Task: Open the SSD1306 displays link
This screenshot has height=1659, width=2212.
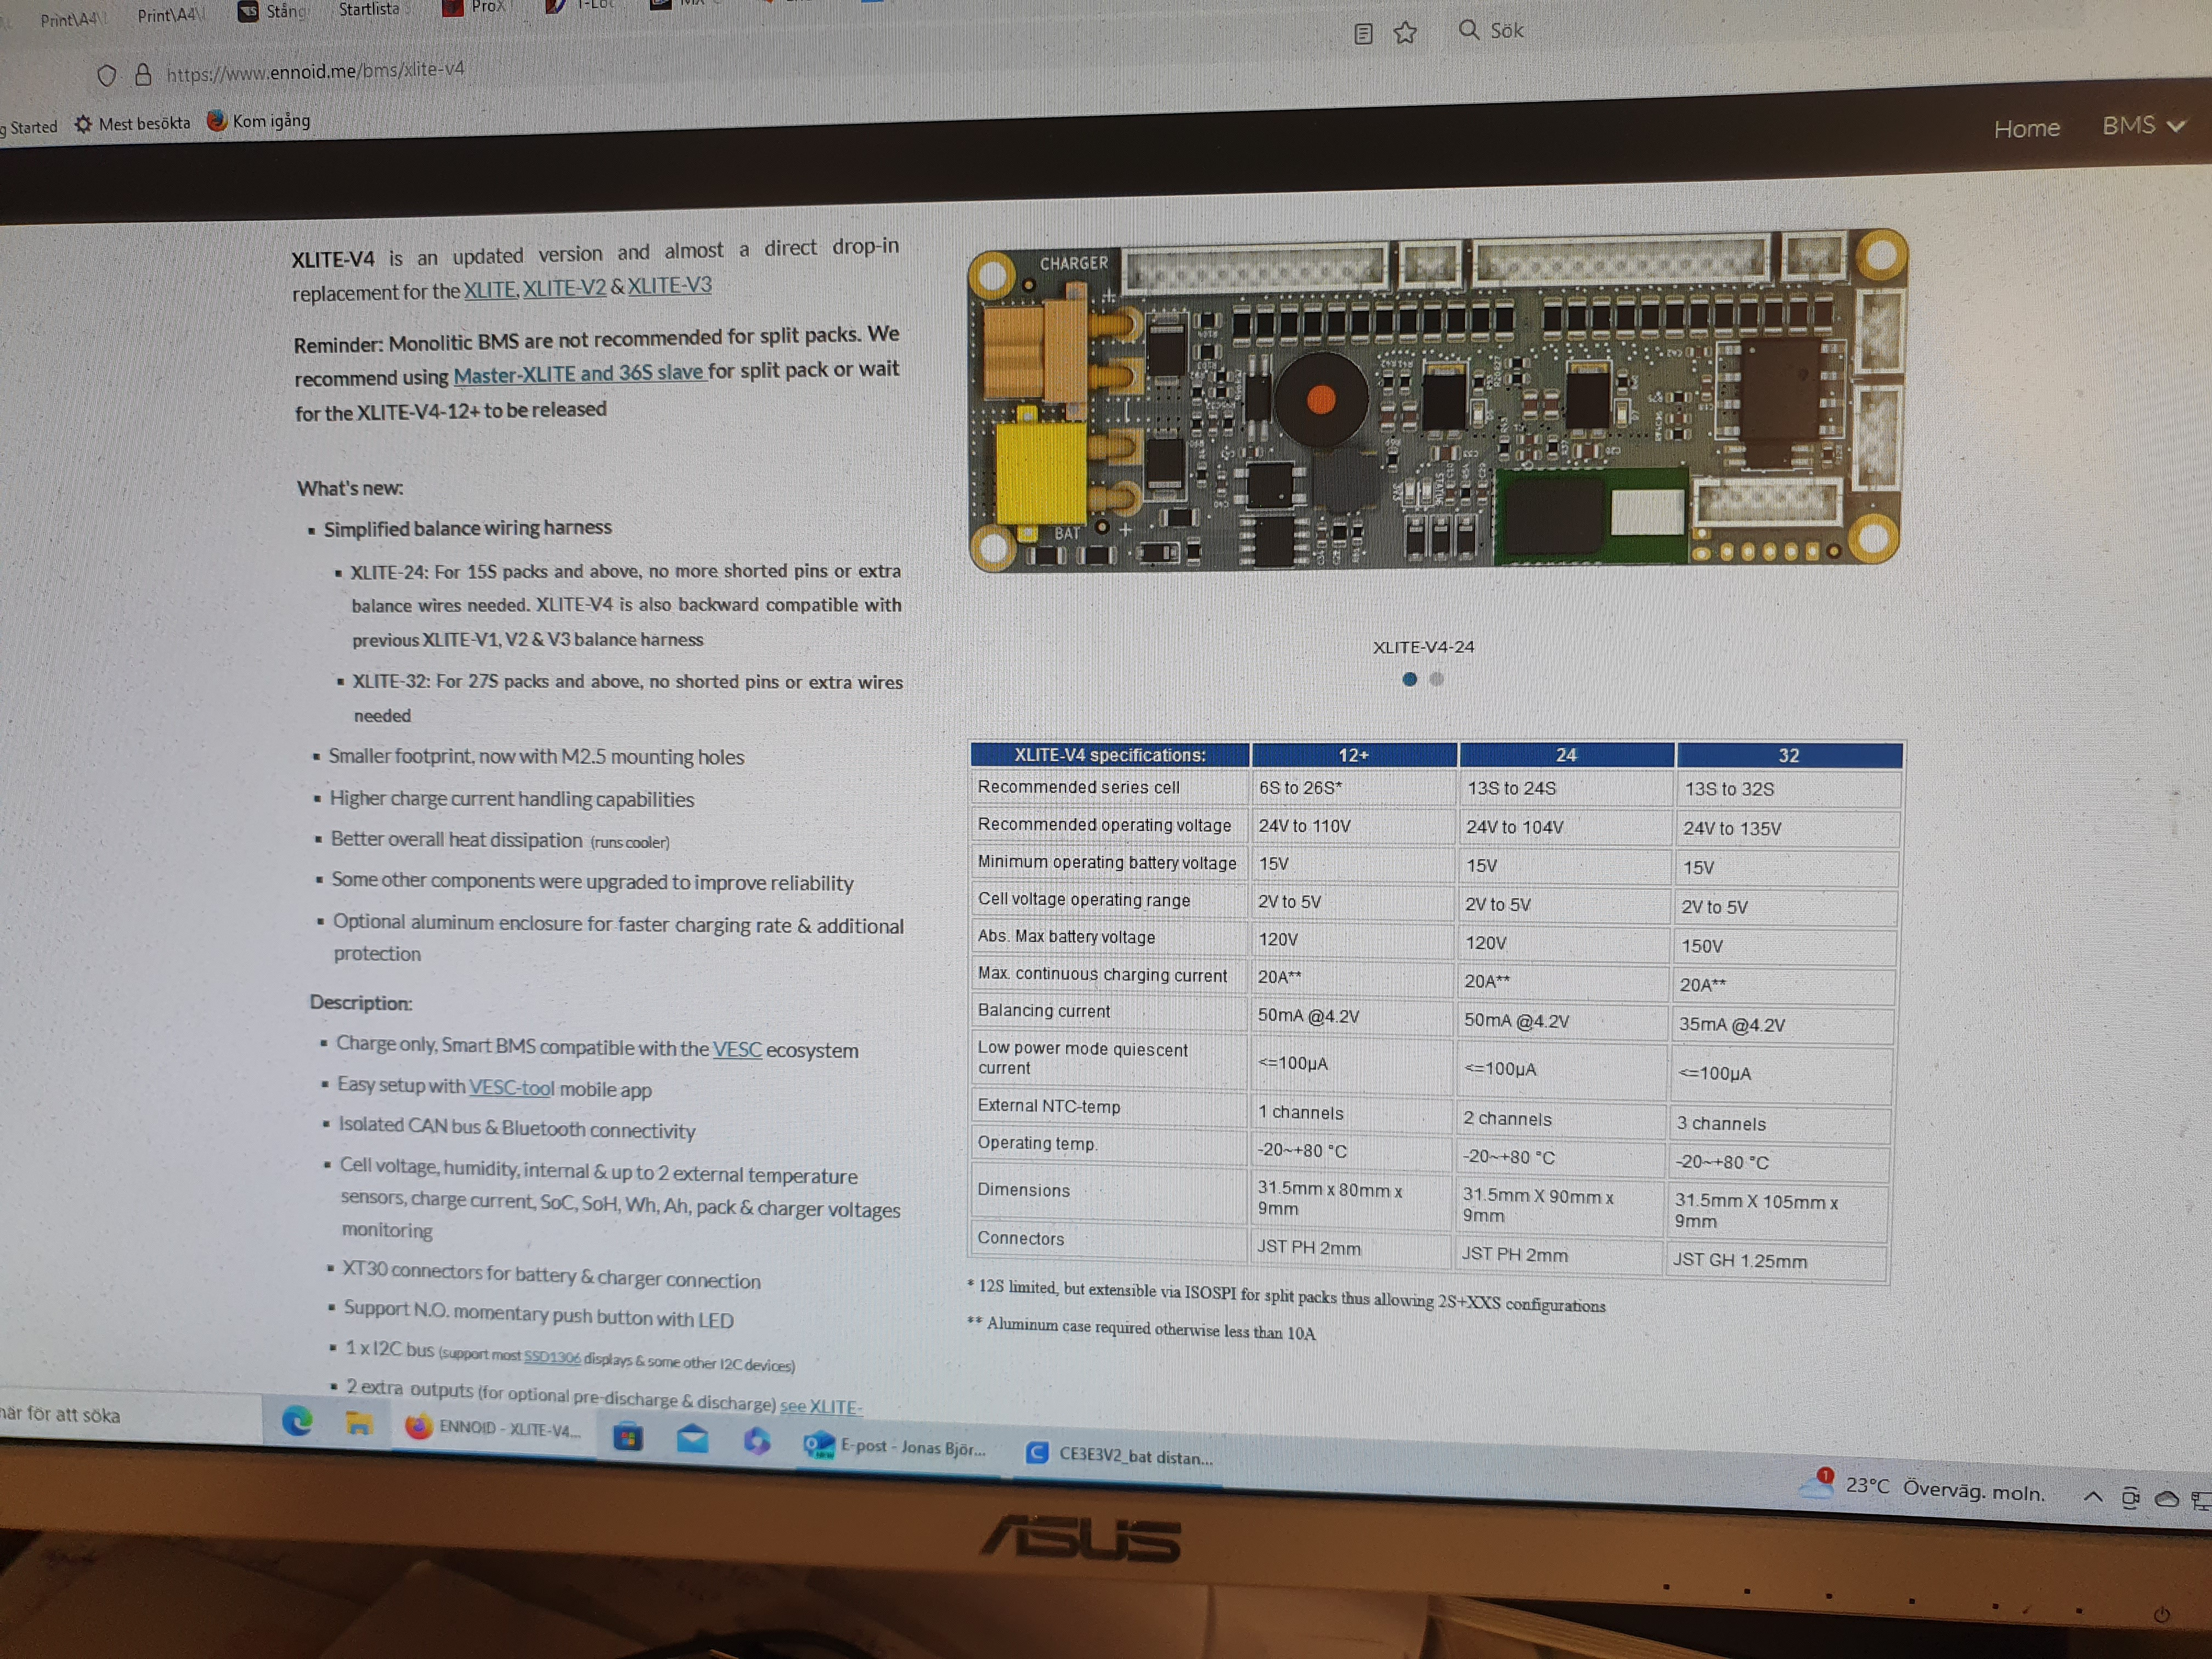Action: (x=552, y=1357)
